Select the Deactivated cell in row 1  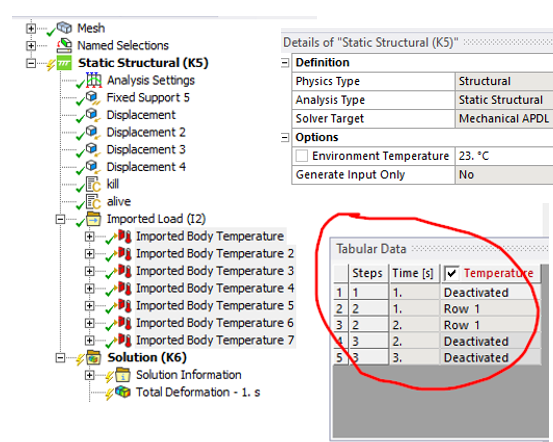[x=490, y=292]
